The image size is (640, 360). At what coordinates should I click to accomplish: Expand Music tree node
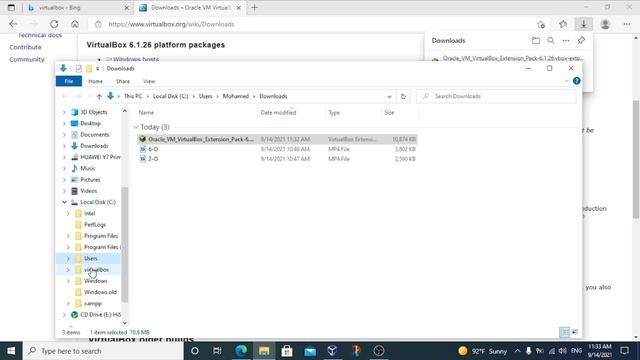point(64,168)
